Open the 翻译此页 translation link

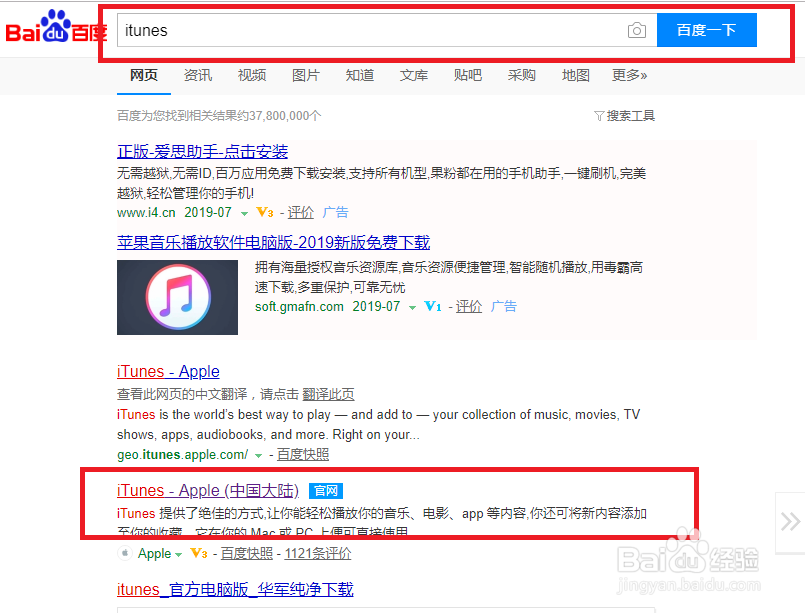coord(328,393)
